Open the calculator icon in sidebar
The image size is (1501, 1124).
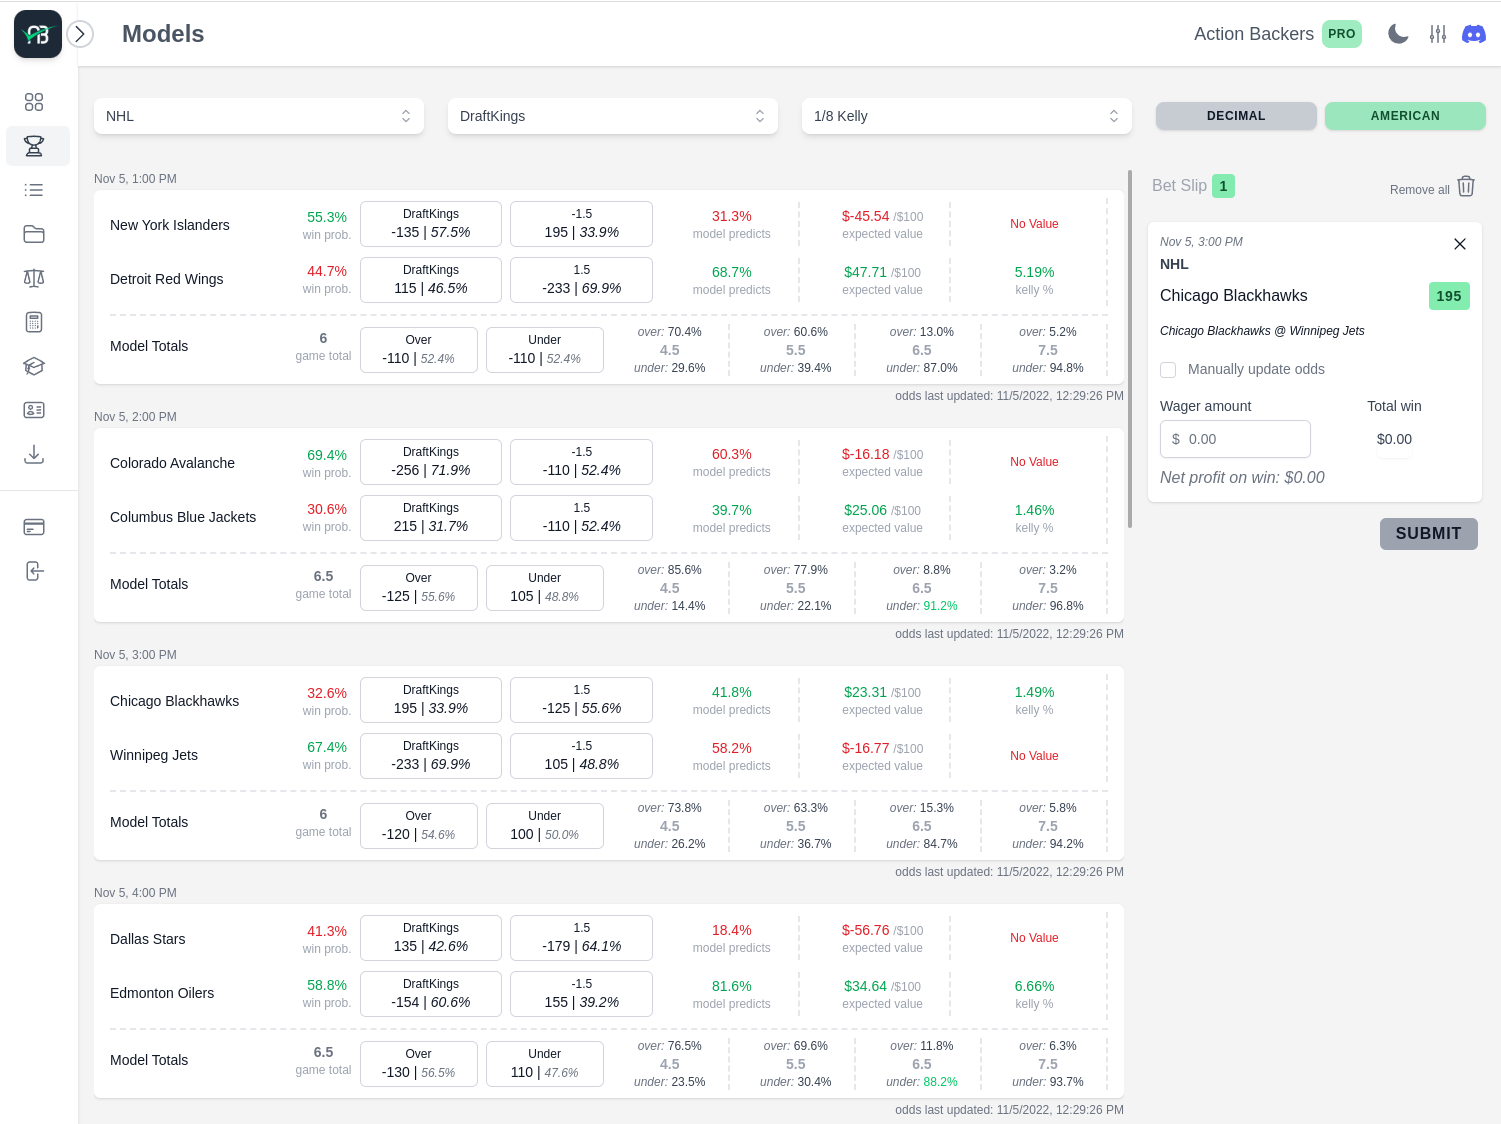(x=34, y=322)
